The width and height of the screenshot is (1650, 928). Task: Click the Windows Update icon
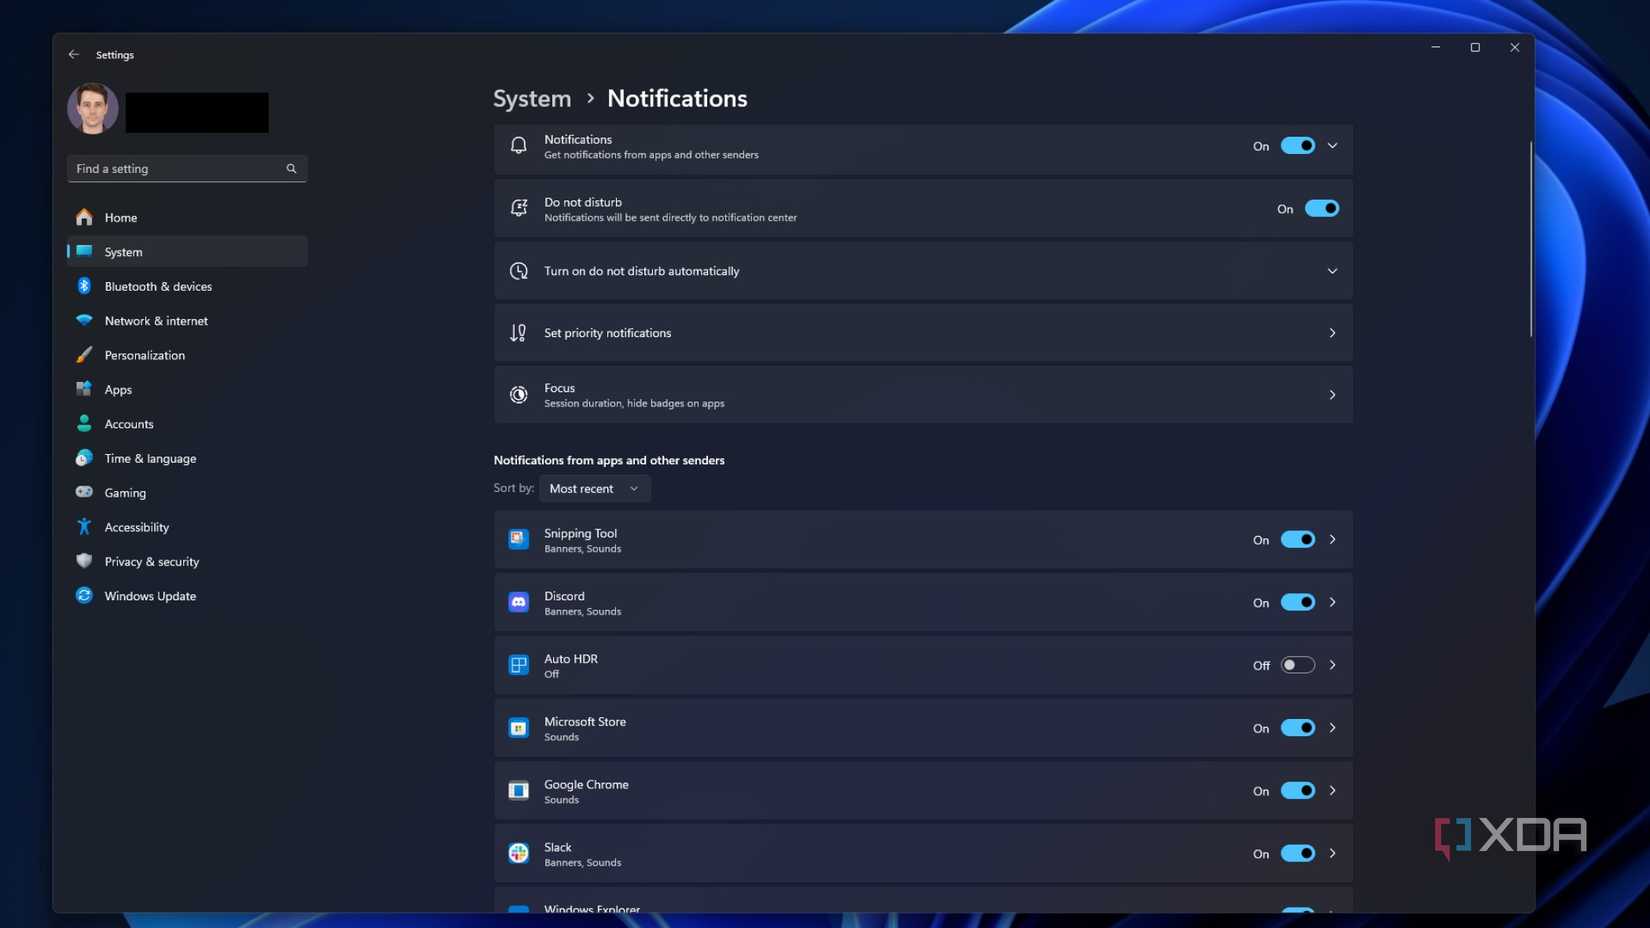(x=84, y=596)
